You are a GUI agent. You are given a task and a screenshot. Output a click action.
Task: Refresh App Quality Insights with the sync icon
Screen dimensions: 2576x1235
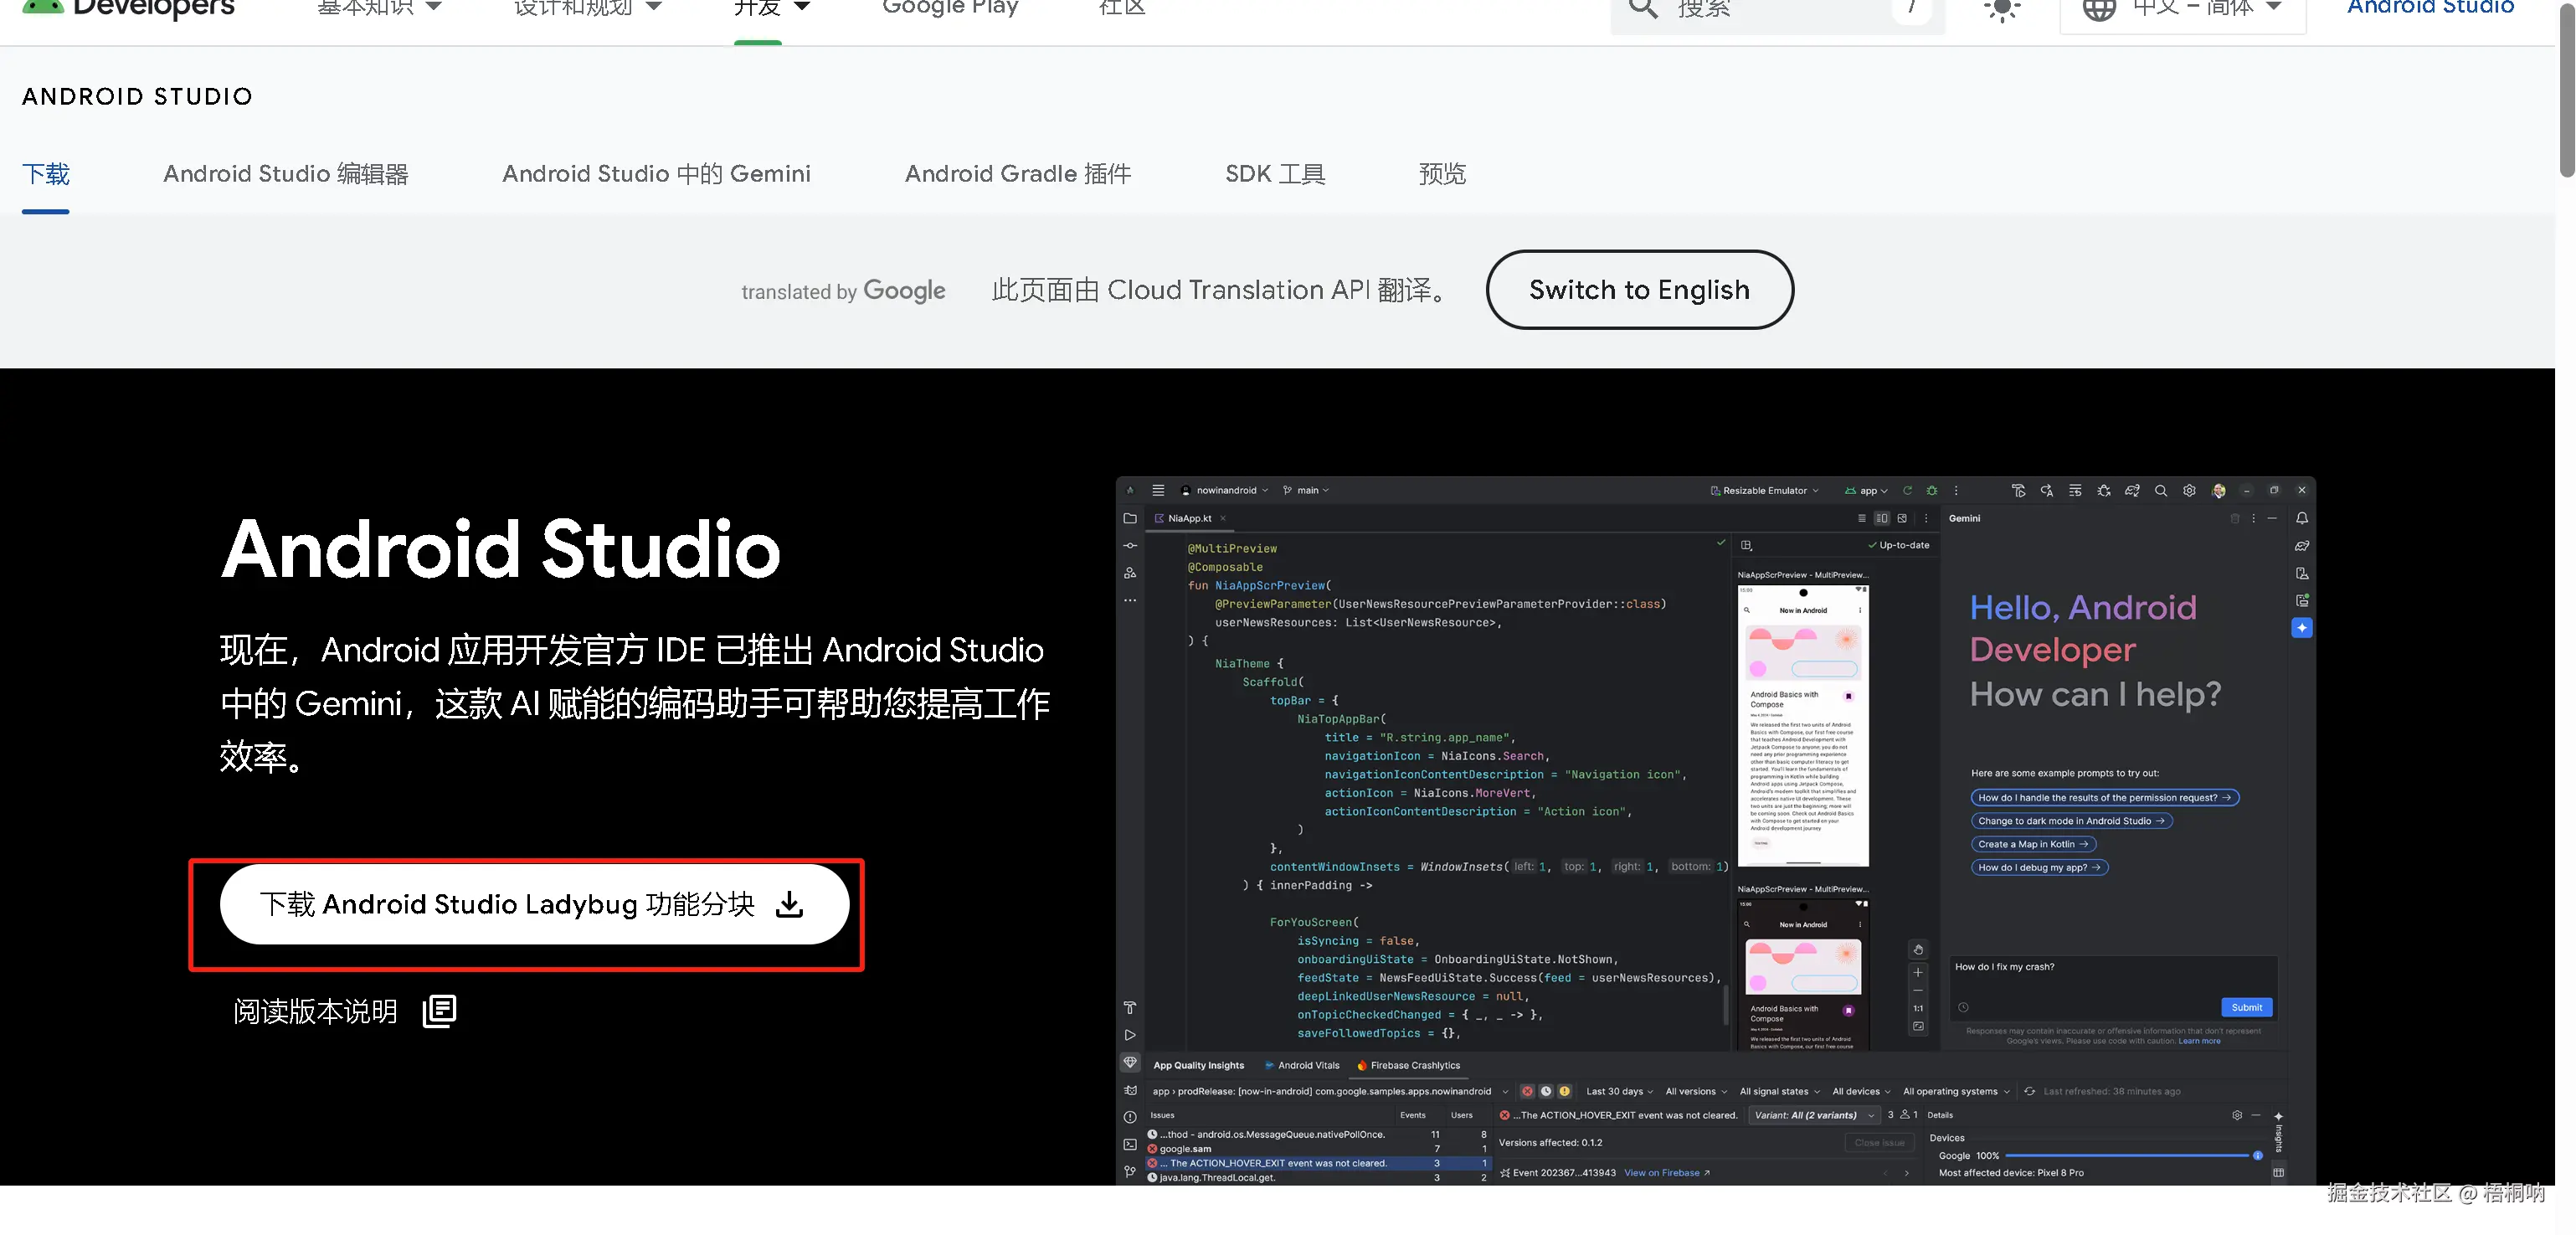(2029, 1091)
